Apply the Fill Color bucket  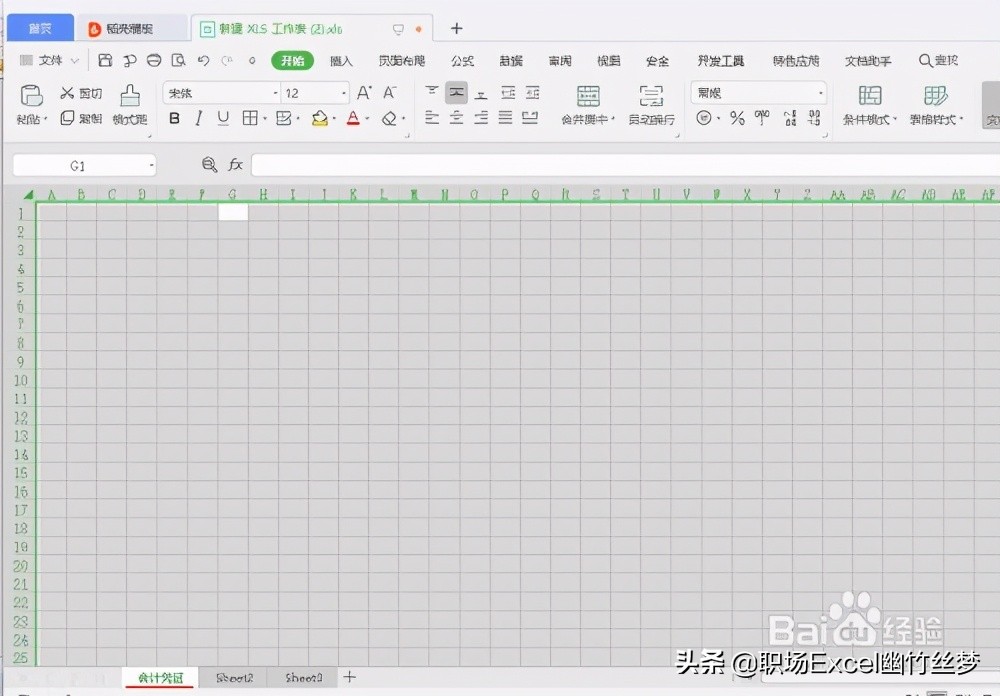click(320, 119)
